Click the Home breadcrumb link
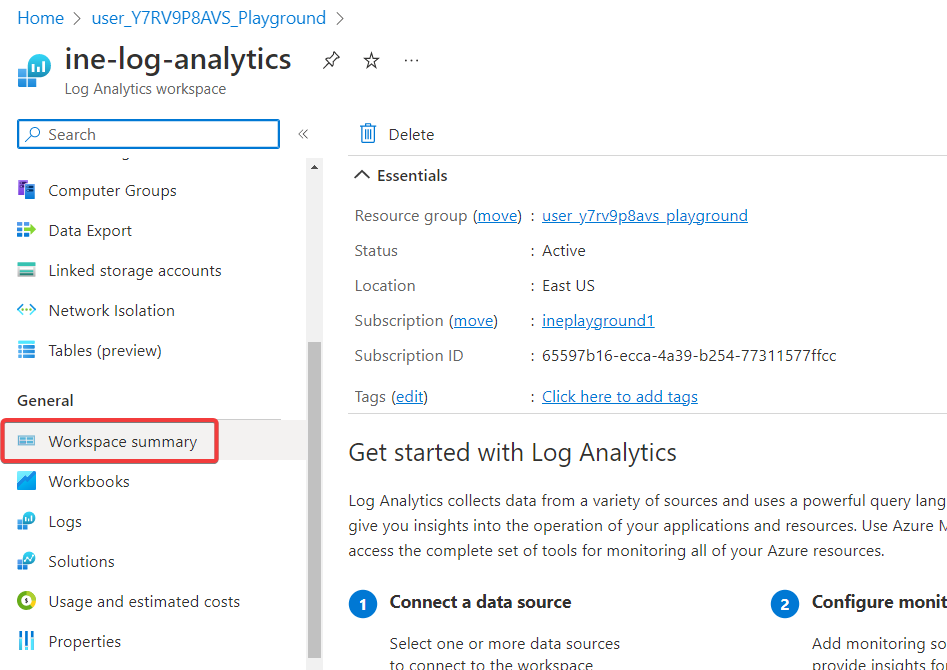Viewport: 947px width, 670px height. click(40, 18)
